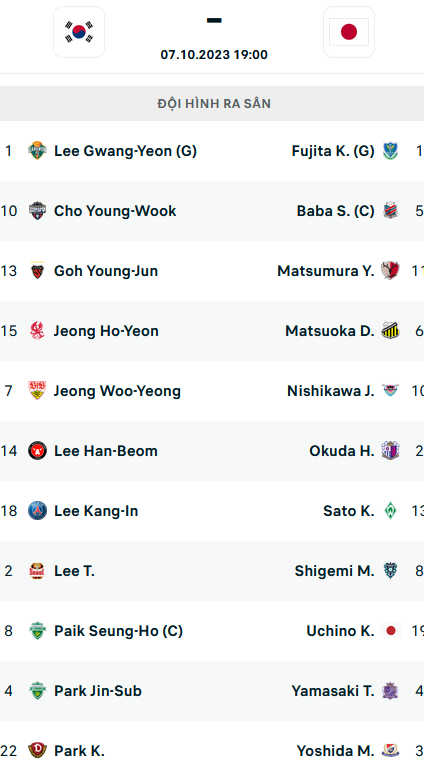Open the Japan team flag
Viewport: 424px width, 773px height.
click(x=349, y=32)
